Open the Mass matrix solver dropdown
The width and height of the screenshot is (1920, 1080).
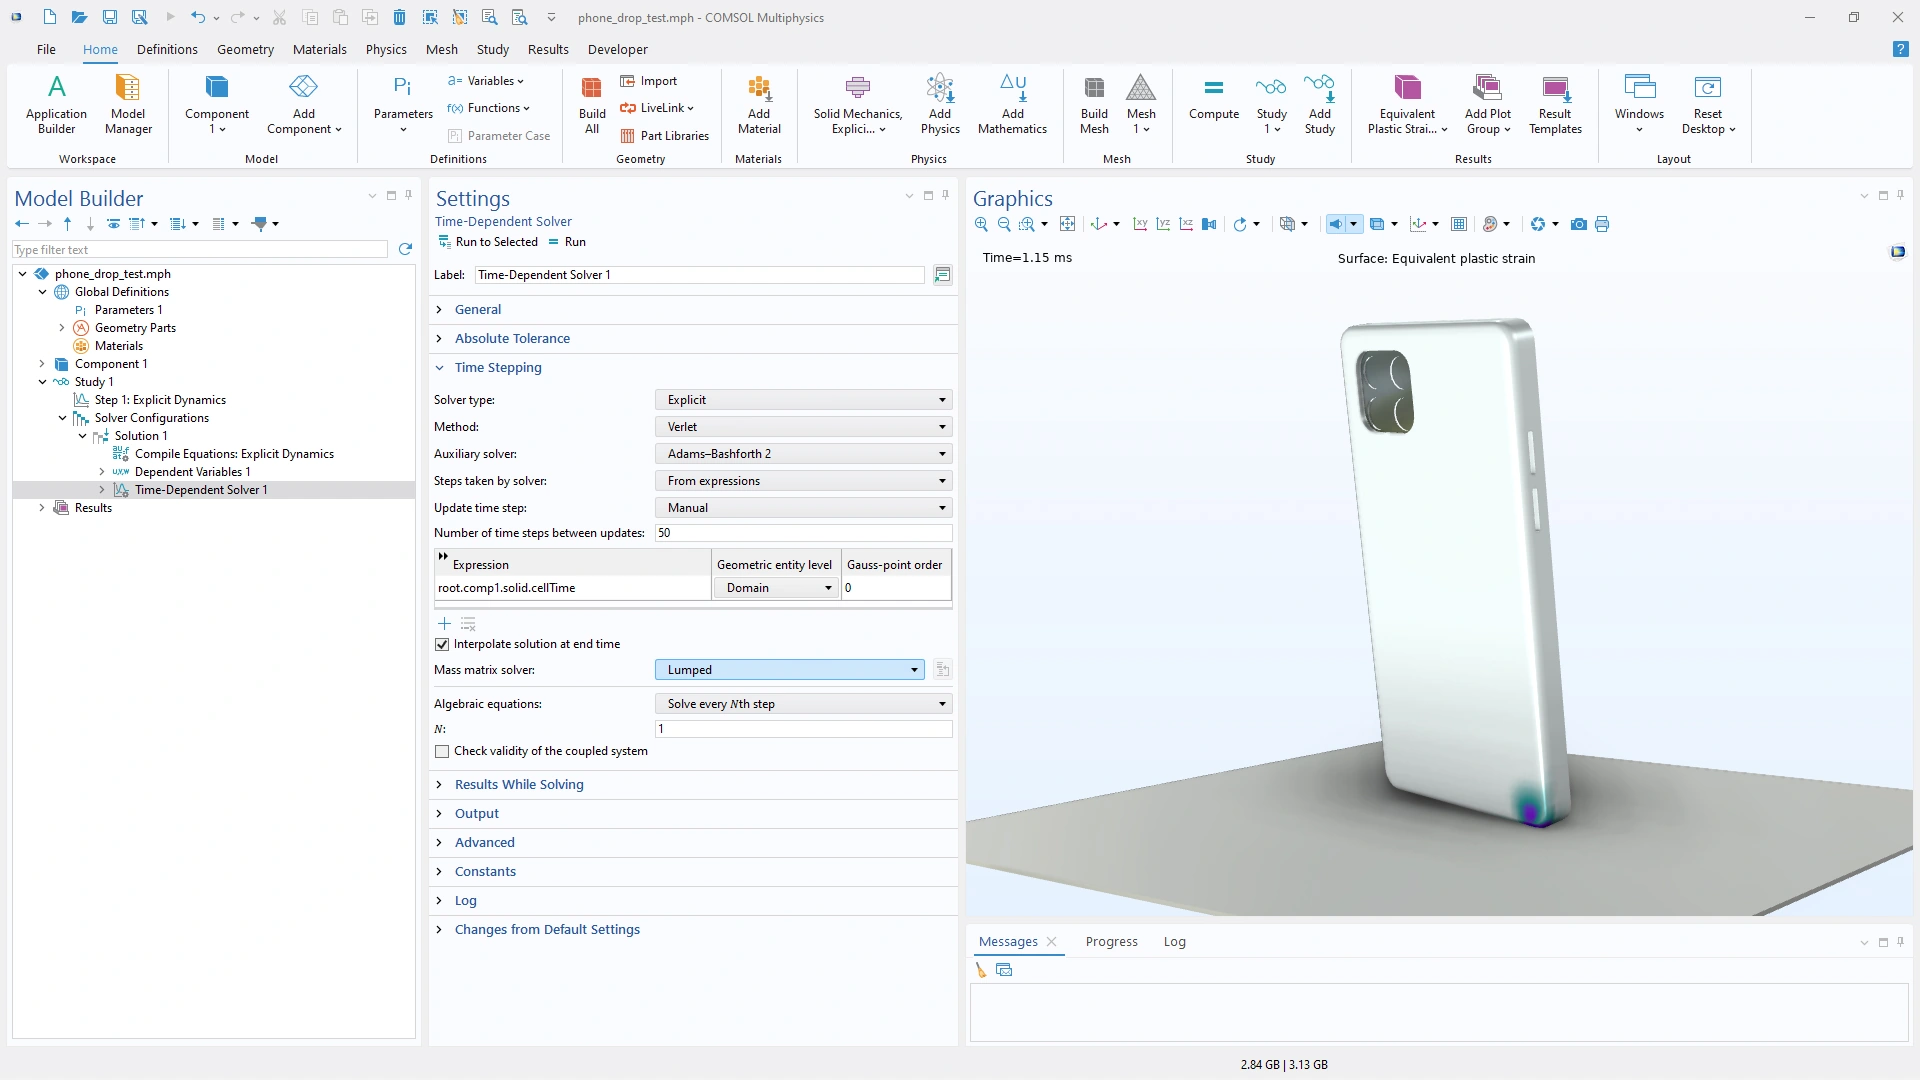790,670
